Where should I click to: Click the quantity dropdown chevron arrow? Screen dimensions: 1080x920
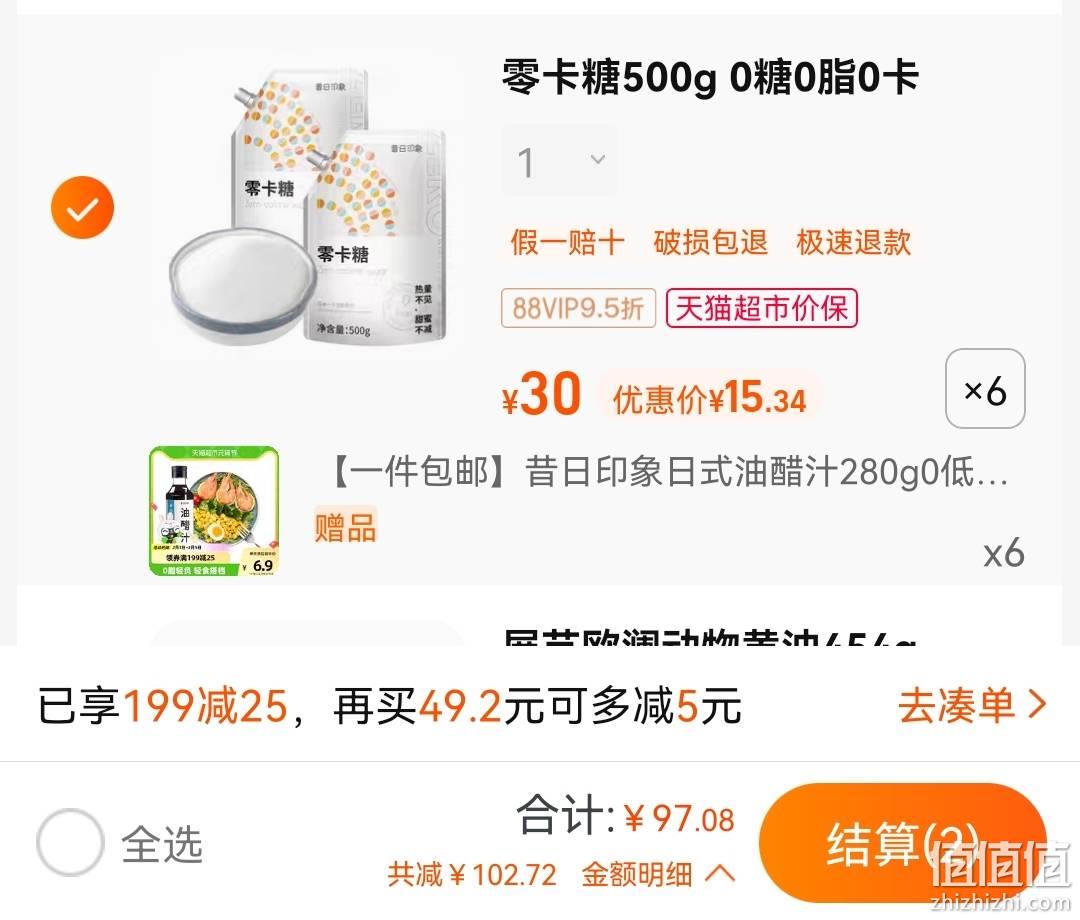(x=597, y=159)
